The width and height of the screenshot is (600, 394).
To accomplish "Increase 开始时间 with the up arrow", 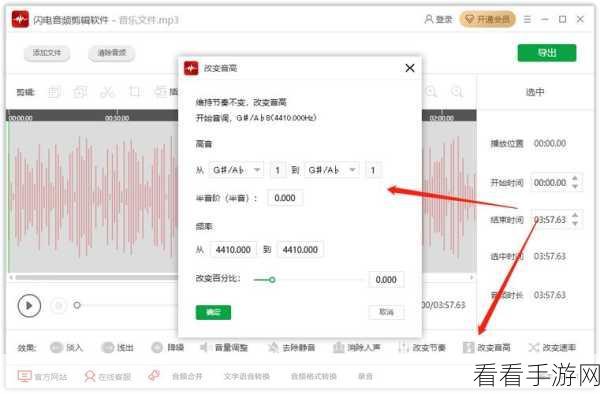I will [x=575, y=179].
